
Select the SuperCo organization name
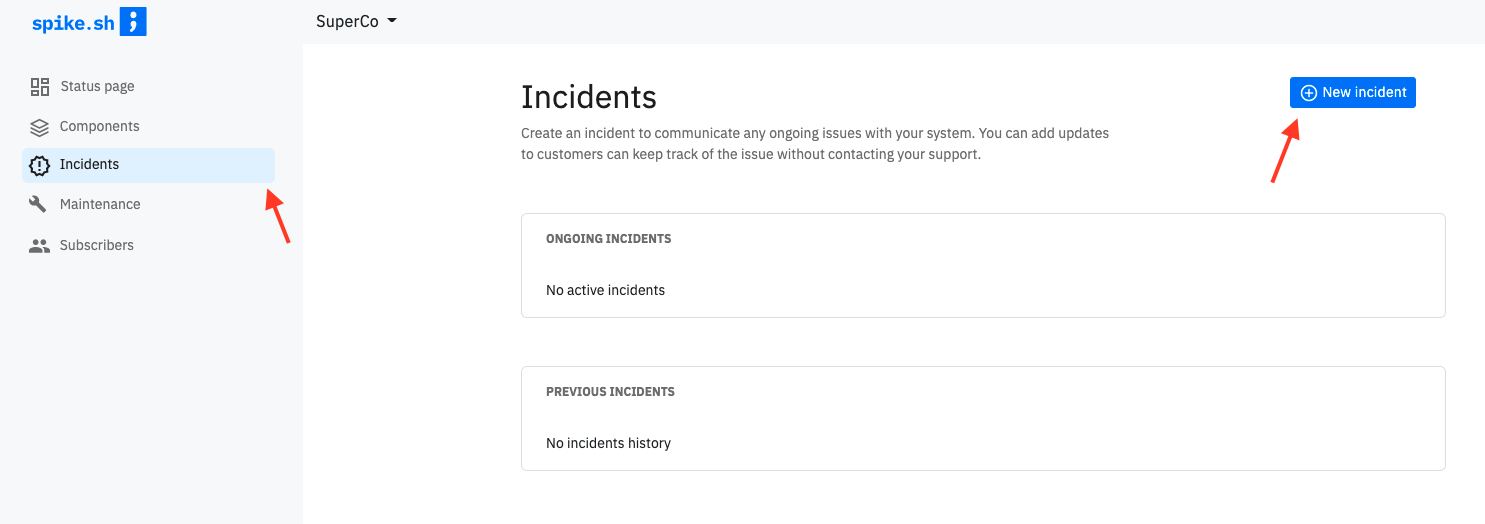[347, 21]
